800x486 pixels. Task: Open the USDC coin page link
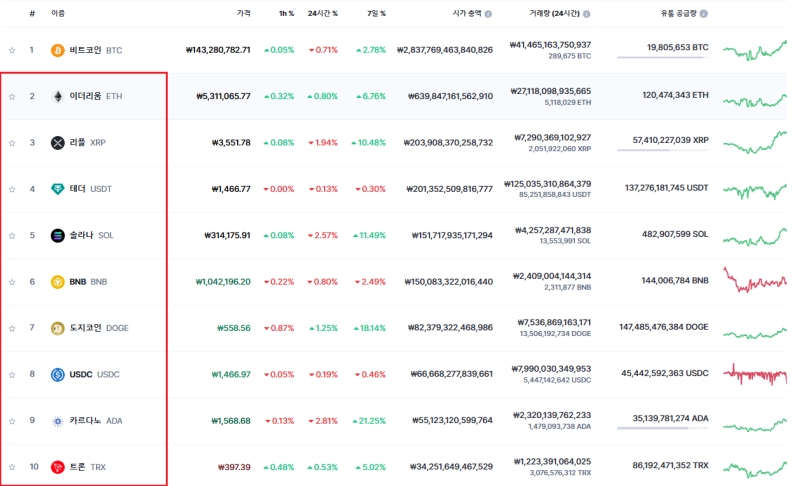click(x=94, y=375)
